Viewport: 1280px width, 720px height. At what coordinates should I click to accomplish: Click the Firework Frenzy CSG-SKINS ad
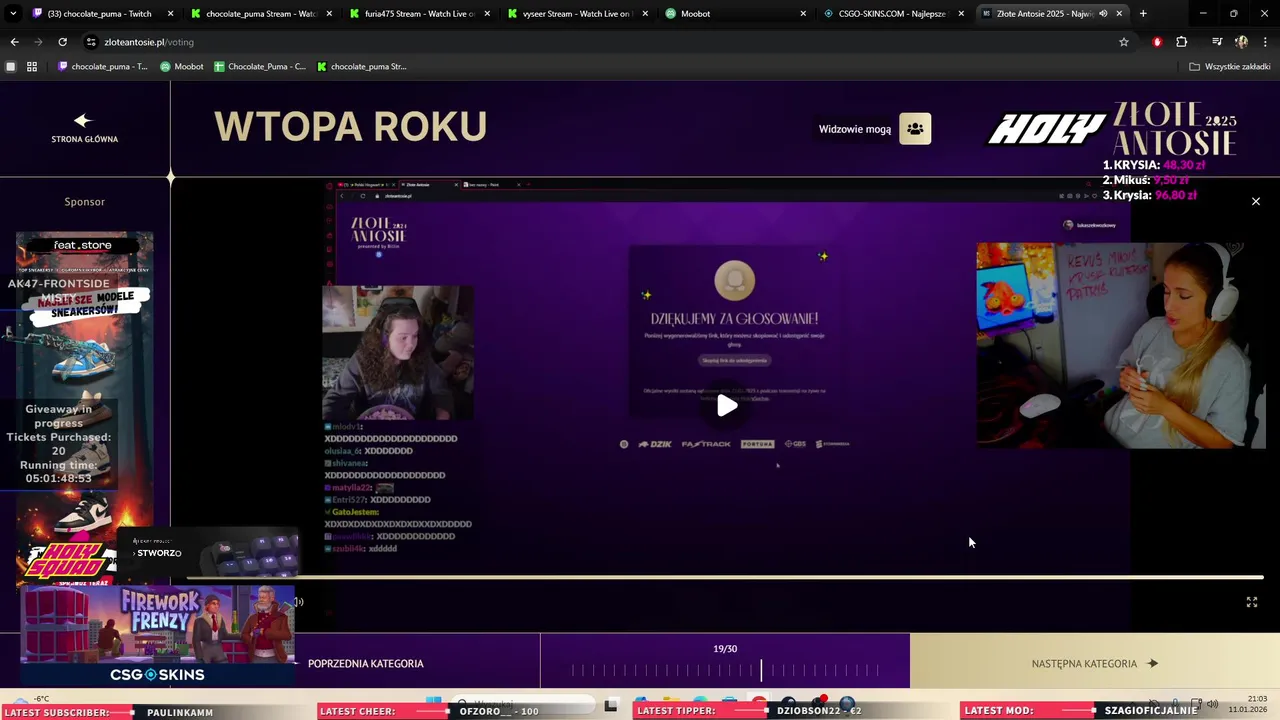[x=158, y=636]
